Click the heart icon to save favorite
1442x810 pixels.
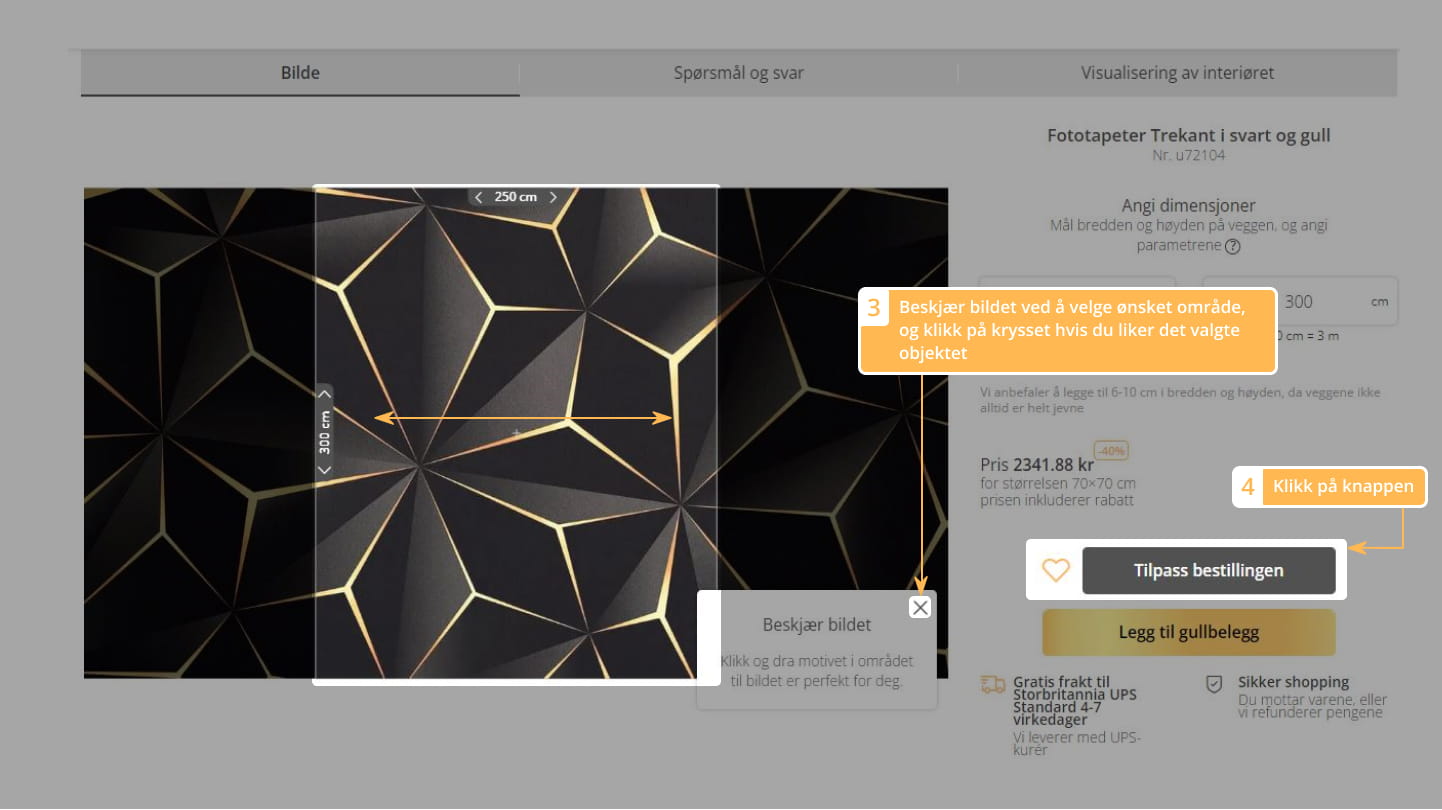point(1056,570)
